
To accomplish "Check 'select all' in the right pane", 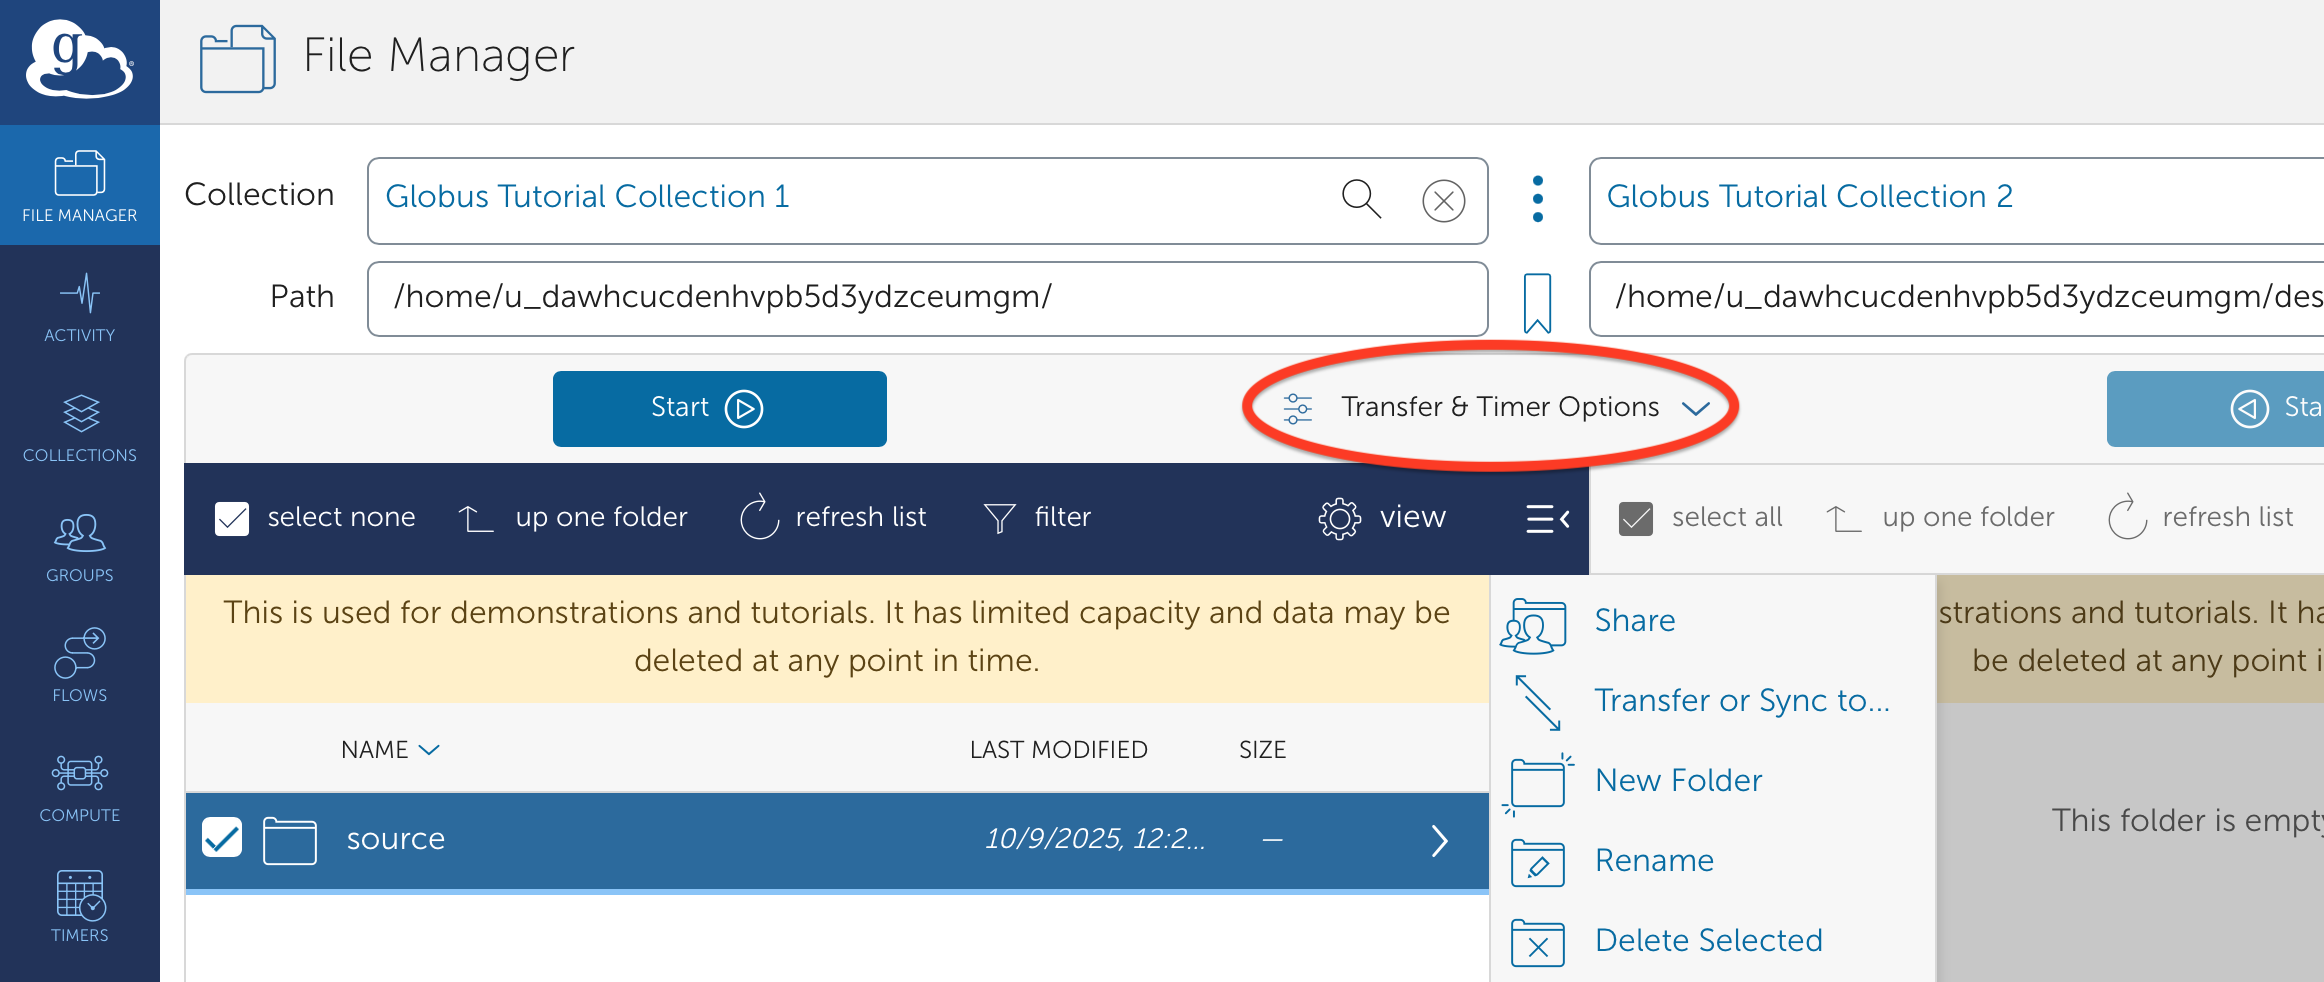I will (1636, 518).
